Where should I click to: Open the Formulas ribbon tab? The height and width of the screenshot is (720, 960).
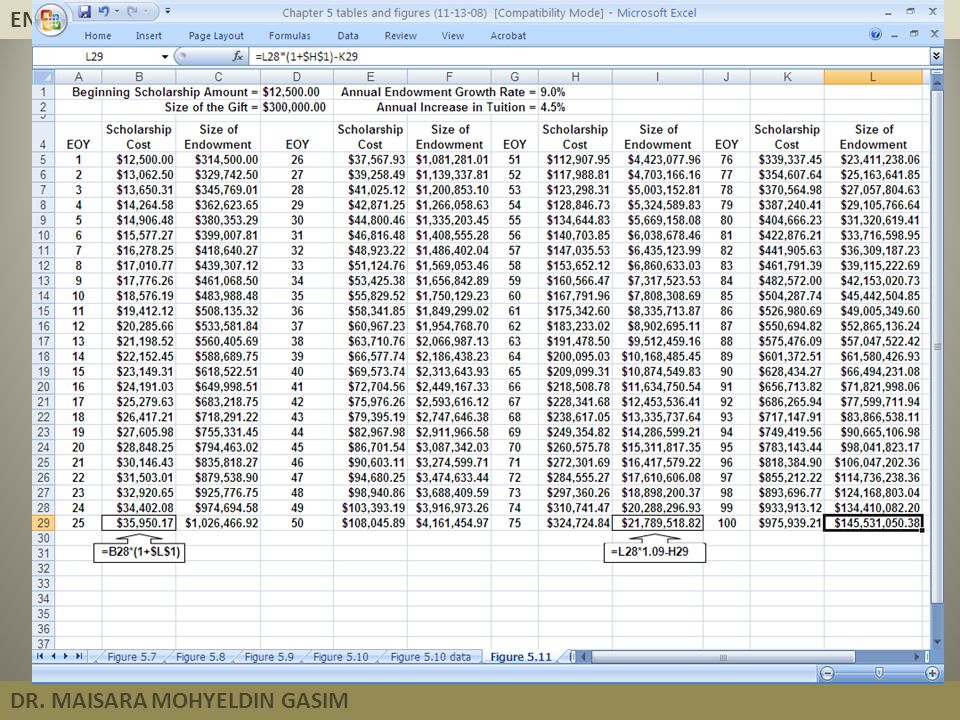[x=290, y=36]
